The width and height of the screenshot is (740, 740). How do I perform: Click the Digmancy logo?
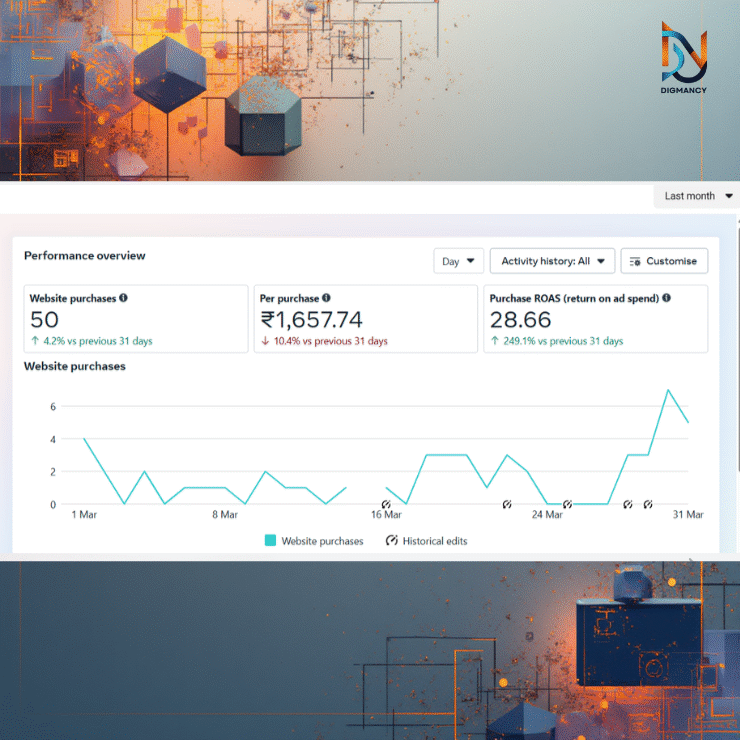(683, 58)
